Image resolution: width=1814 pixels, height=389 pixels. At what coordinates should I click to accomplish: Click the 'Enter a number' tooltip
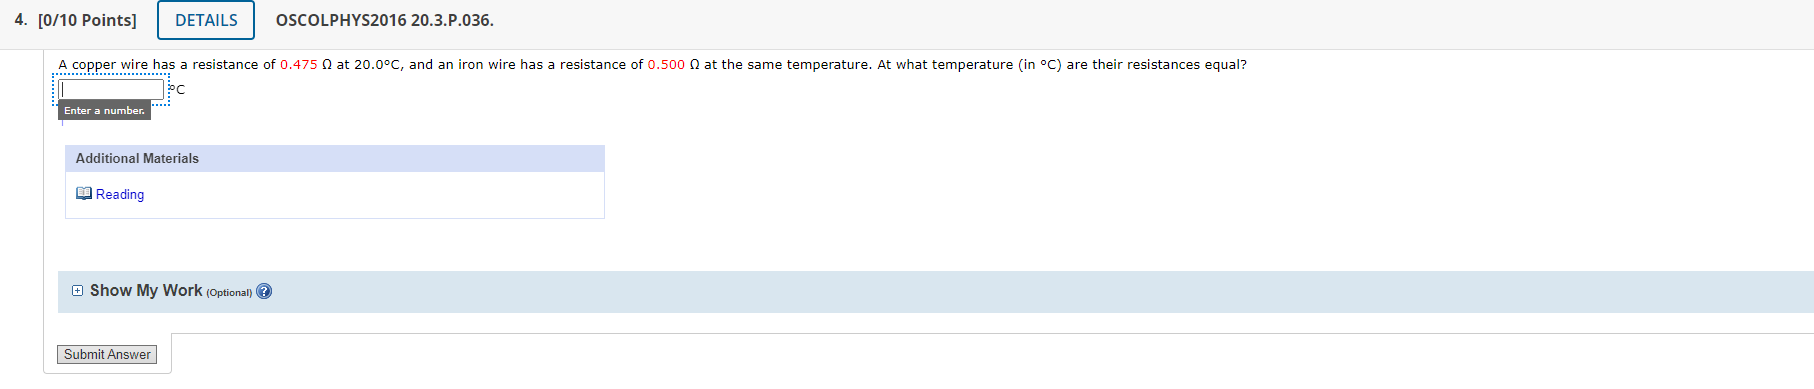(104, 111)
